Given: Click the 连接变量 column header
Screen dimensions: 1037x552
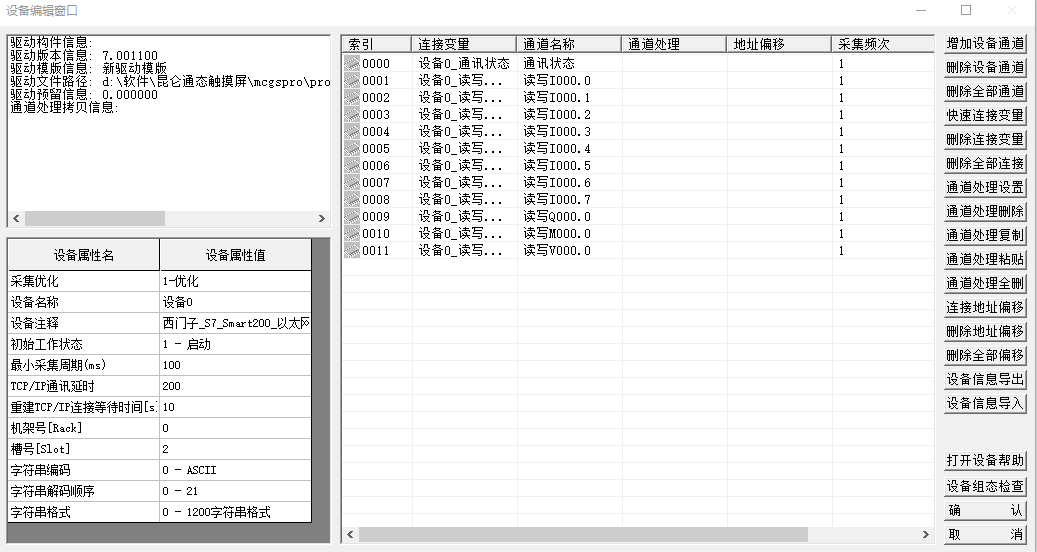Looking at the screenshot, I should coord(464,44).
